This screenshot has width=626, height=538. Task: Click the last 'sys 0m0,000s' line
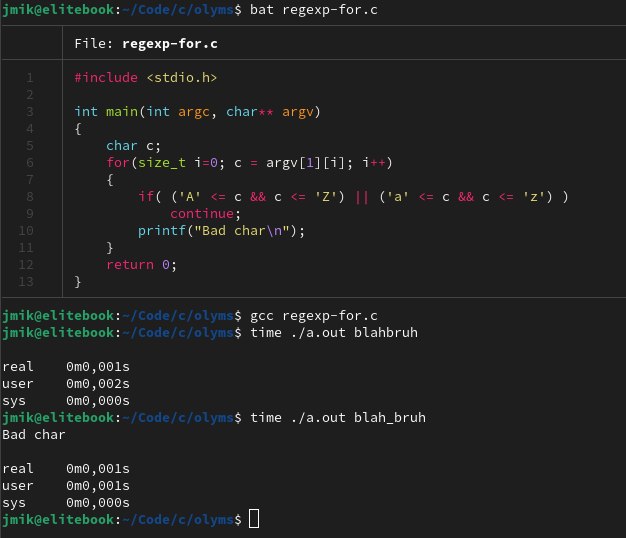(x=66, y=503)
